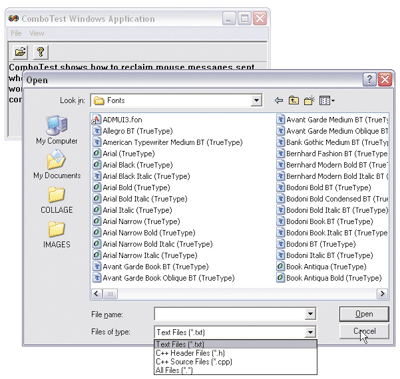
Task: Click the Cancel button
Action: (x=364, y=331)
